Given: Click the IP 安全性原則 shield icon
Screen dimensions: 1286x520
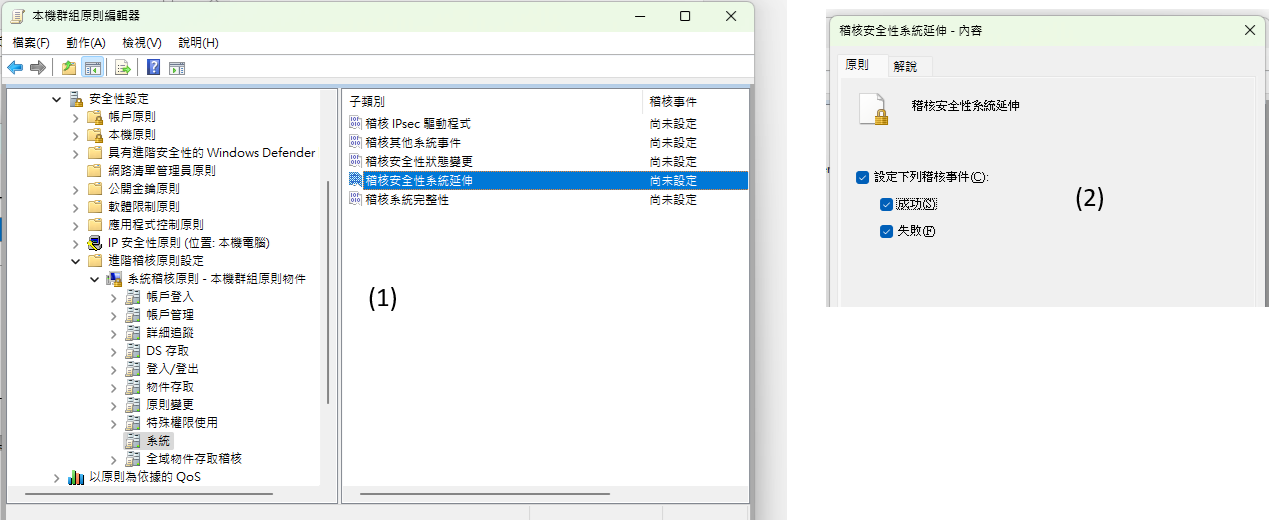Looking at the screenshot, I should coord(95,242).
